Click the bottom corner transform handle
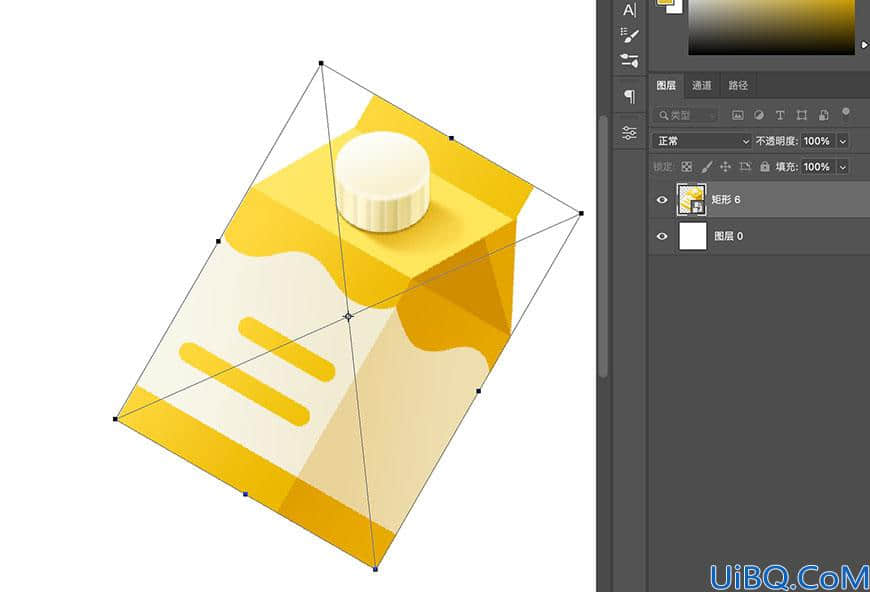870x592 pixels. [x=376, y=569]
